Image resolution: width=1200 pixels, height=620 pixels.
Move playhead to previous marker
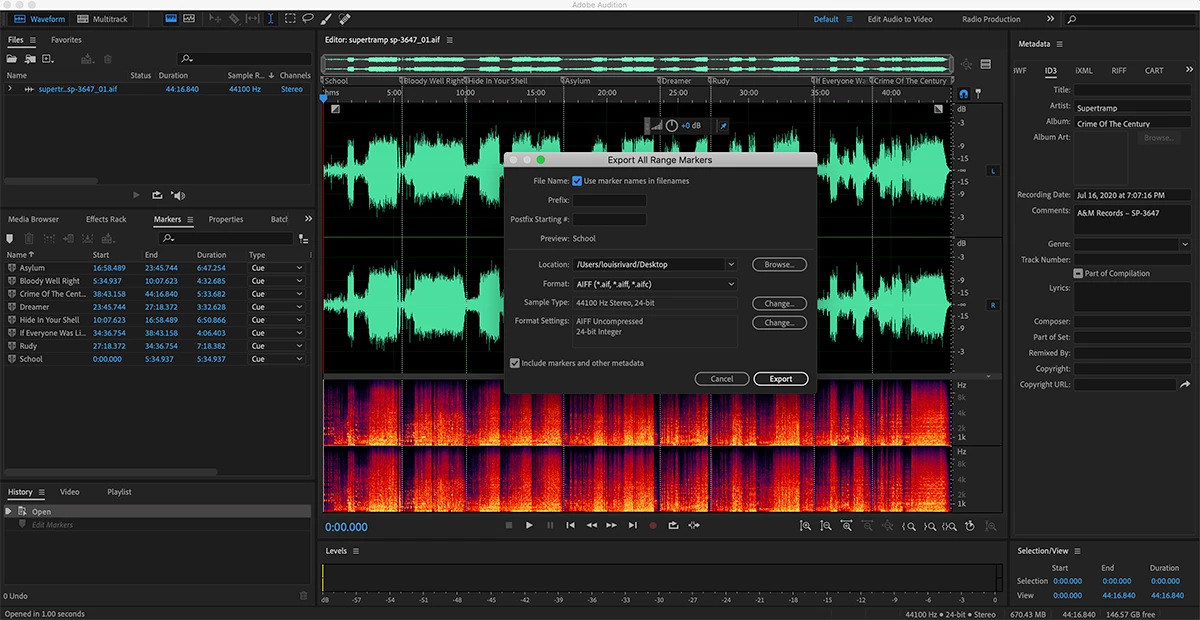pos(570,525)
